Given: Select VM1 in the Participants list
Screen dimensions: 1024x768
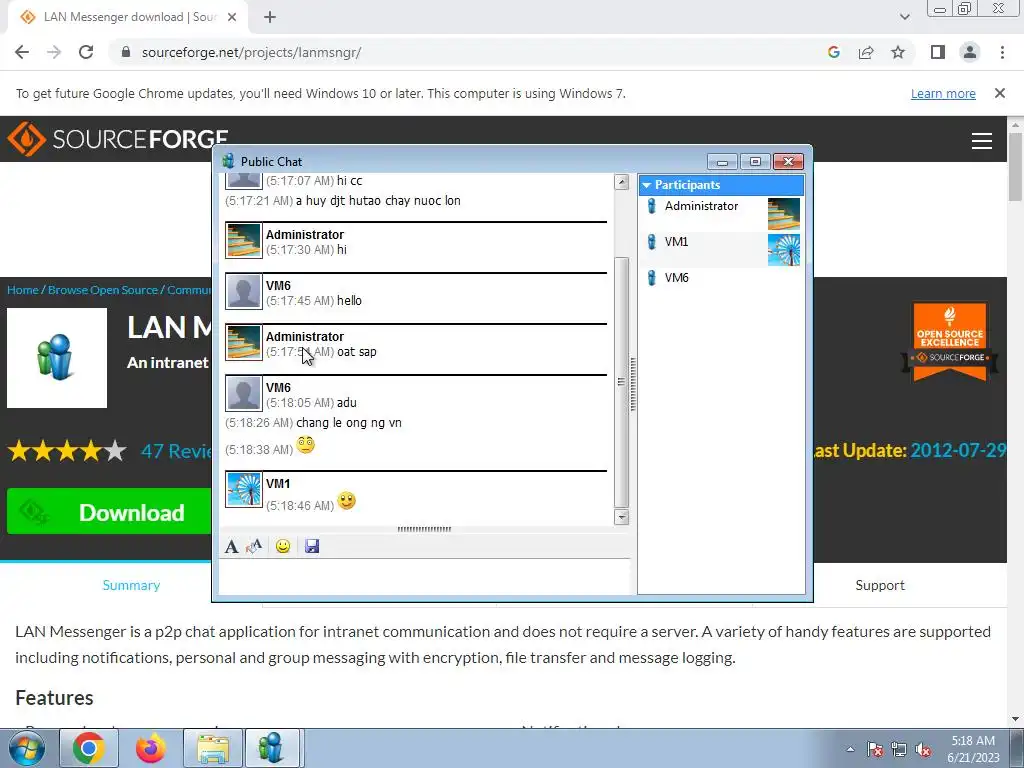Looking at the screenshot, I should coord(721,249).
